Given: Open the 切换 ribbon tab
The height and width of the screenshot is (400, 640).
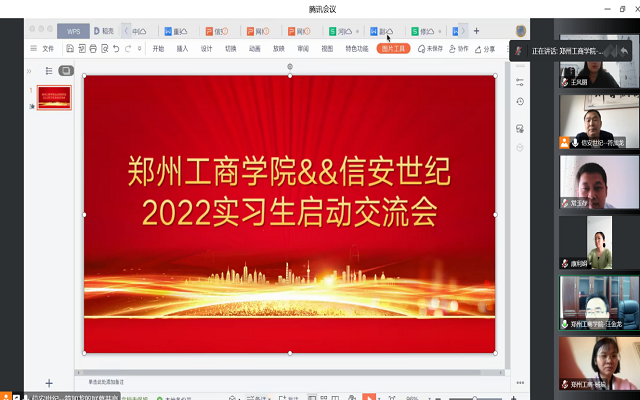Looking at the screenshot, I should 231,49.
